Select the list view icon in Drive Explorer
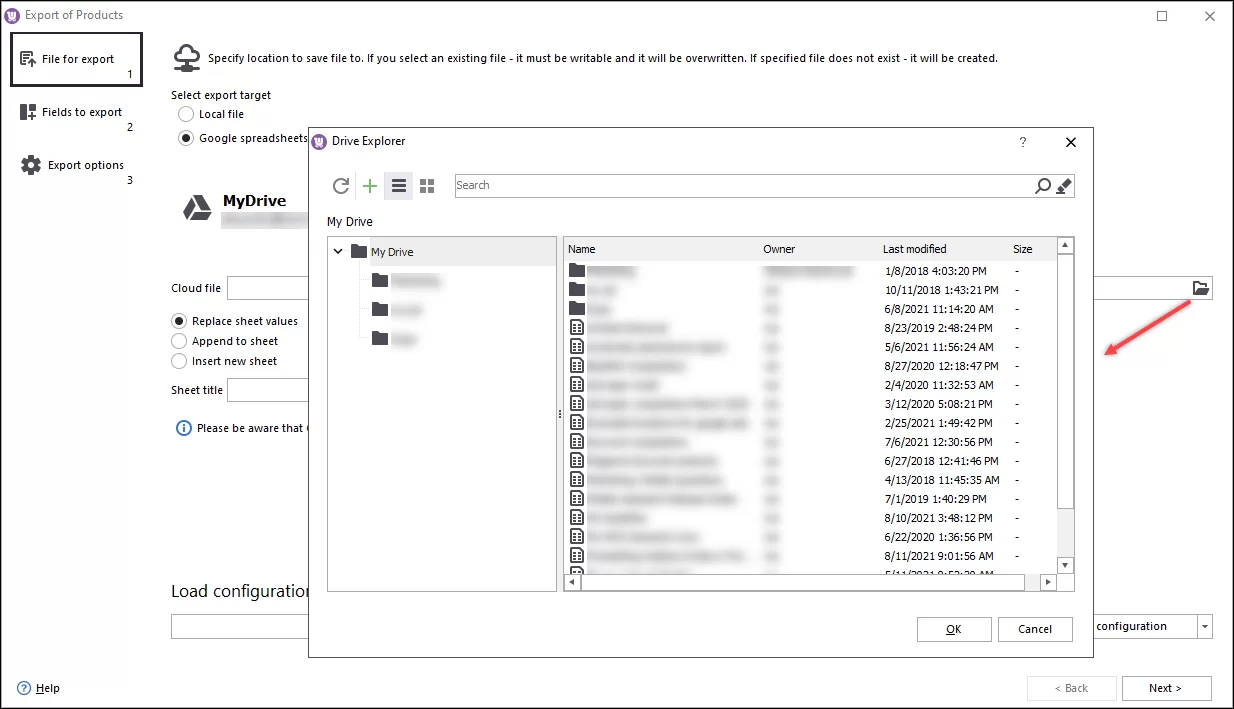 coord(398,185)
